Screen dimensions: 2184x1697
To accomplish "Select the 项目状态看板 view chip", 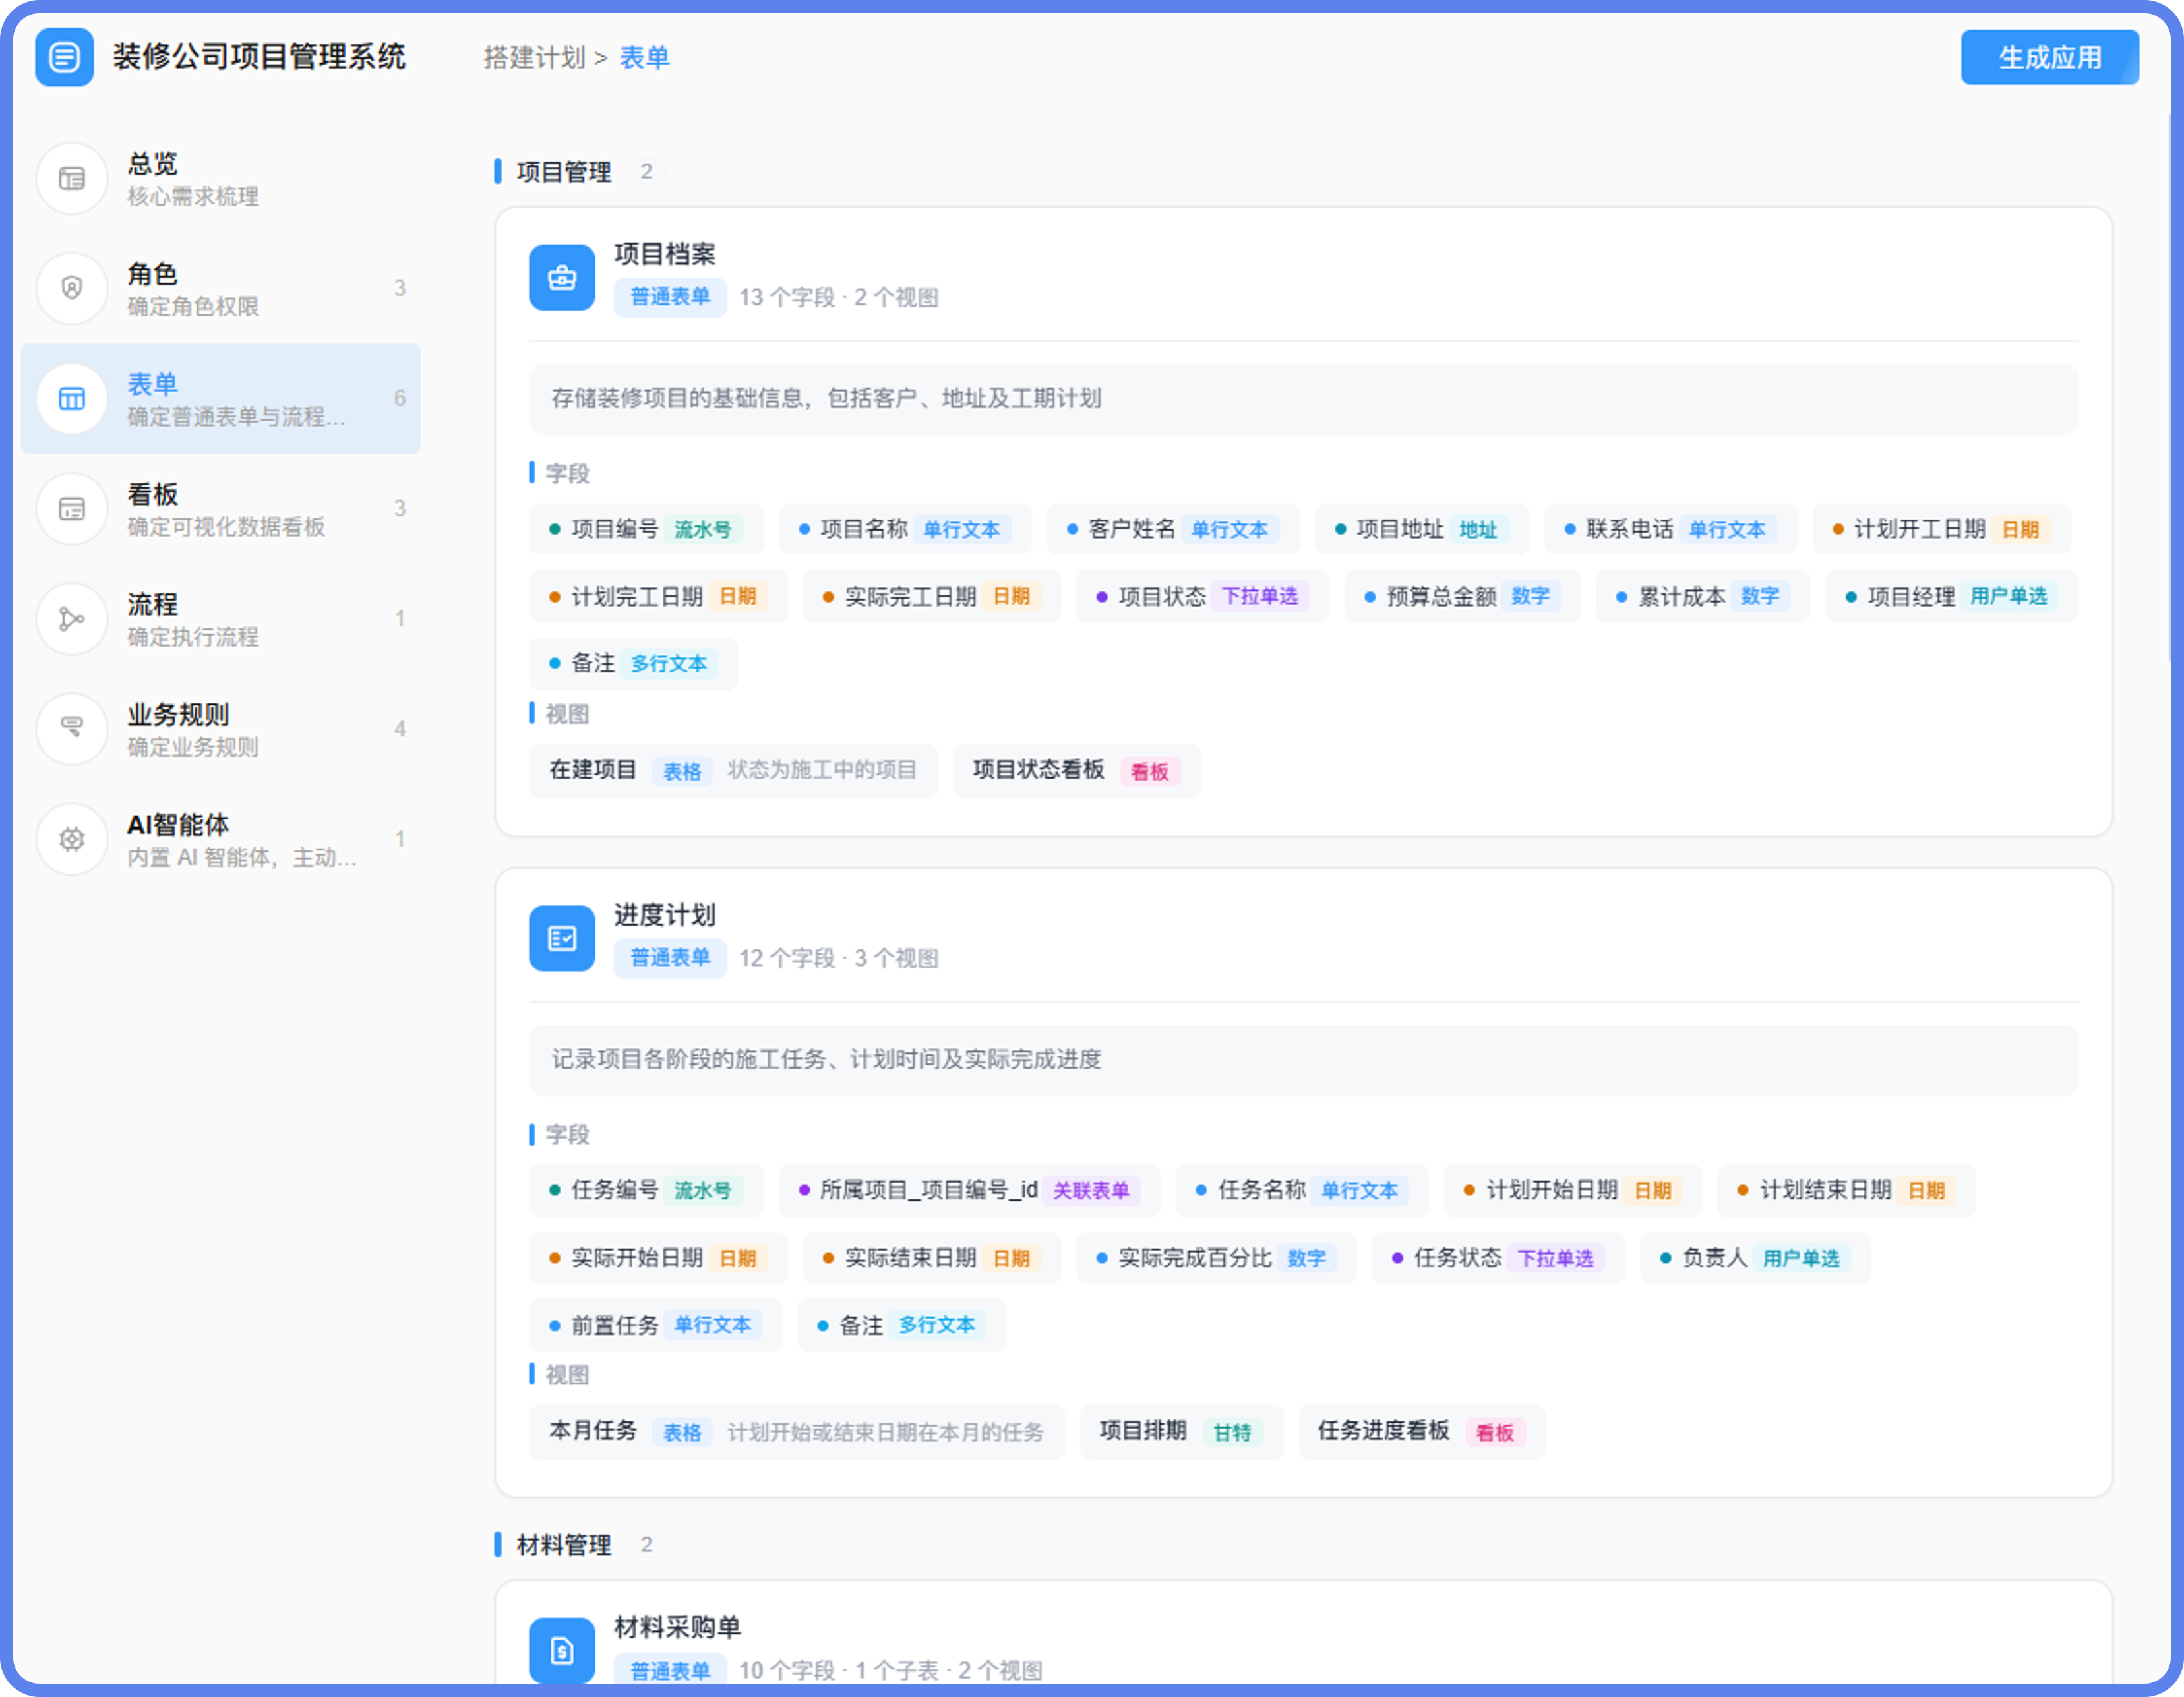I will pos(1076,770).
